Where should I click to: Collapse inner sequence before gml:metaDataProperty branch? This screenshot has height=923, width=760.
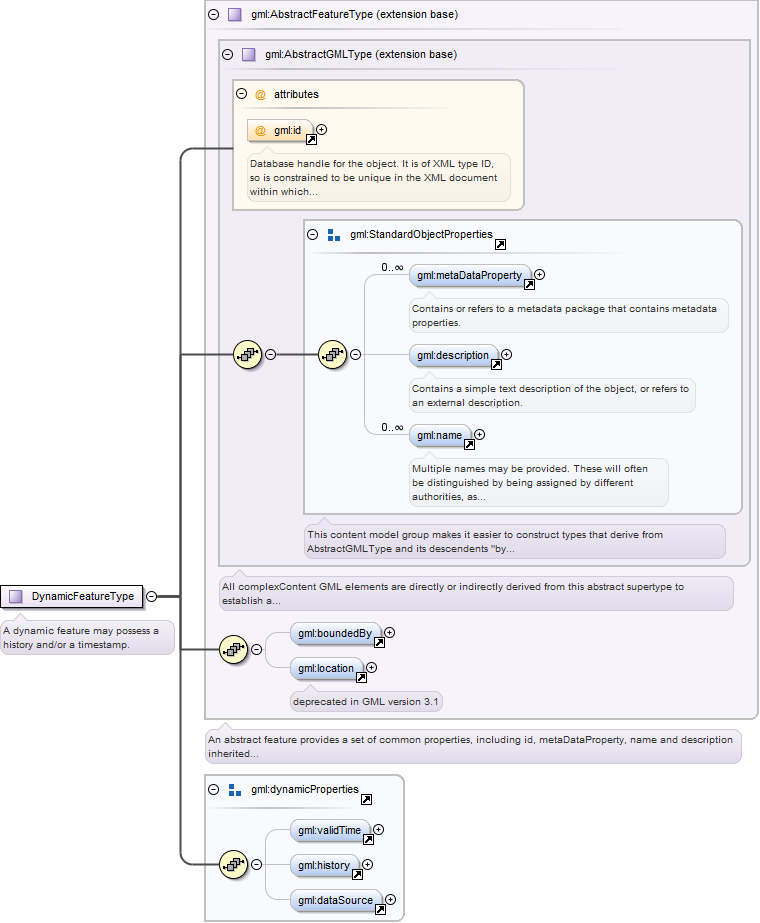[356, 354]
